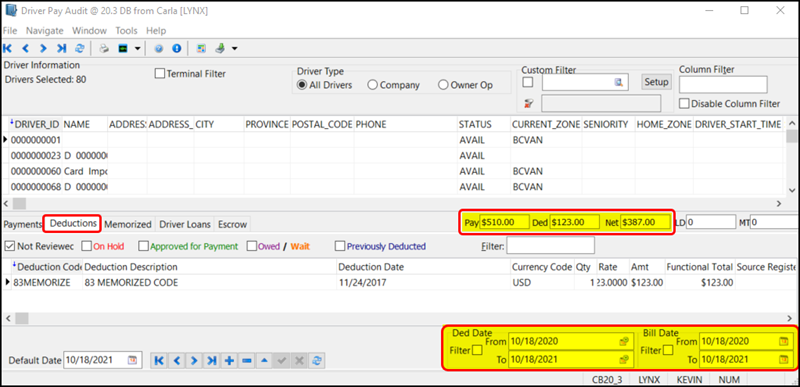800x387 pixels.
Task: Open the Navigate menu
Action: coord(45,31)
